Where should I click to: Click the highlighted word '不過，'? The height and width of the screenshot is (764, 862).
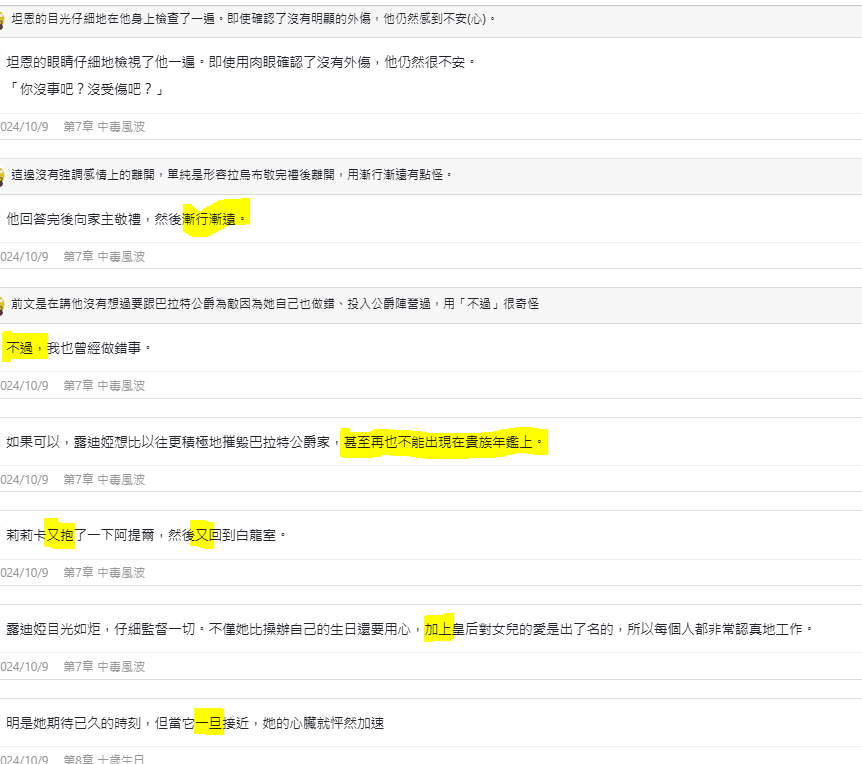[25, 348]
